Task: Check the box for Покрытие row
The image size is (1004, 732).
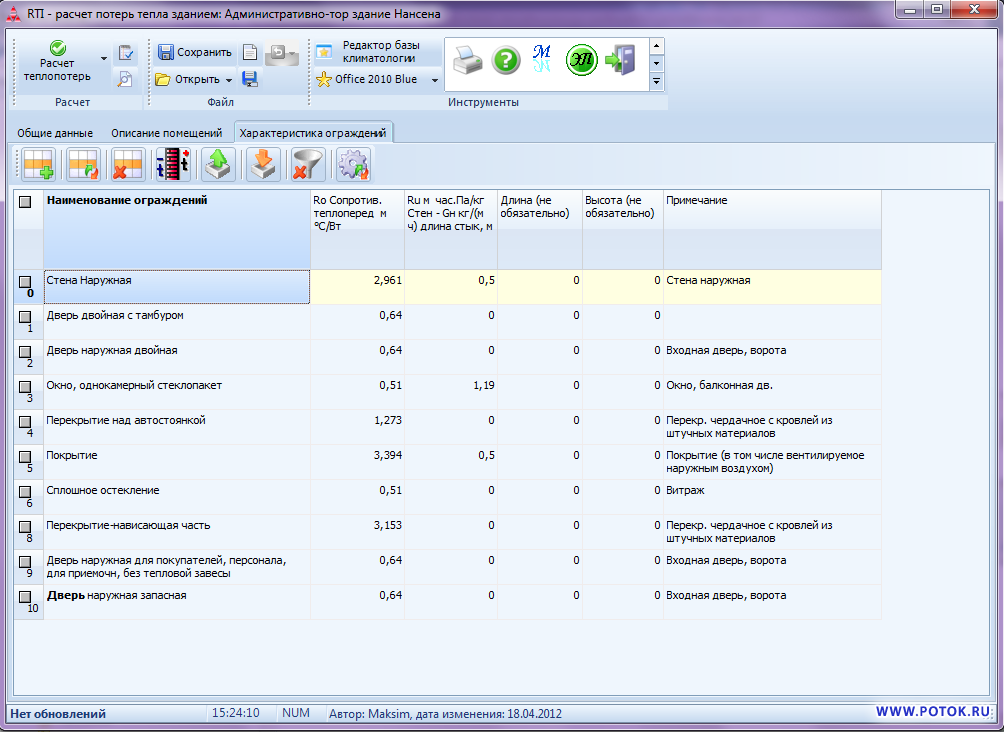Action: (25, 458)
